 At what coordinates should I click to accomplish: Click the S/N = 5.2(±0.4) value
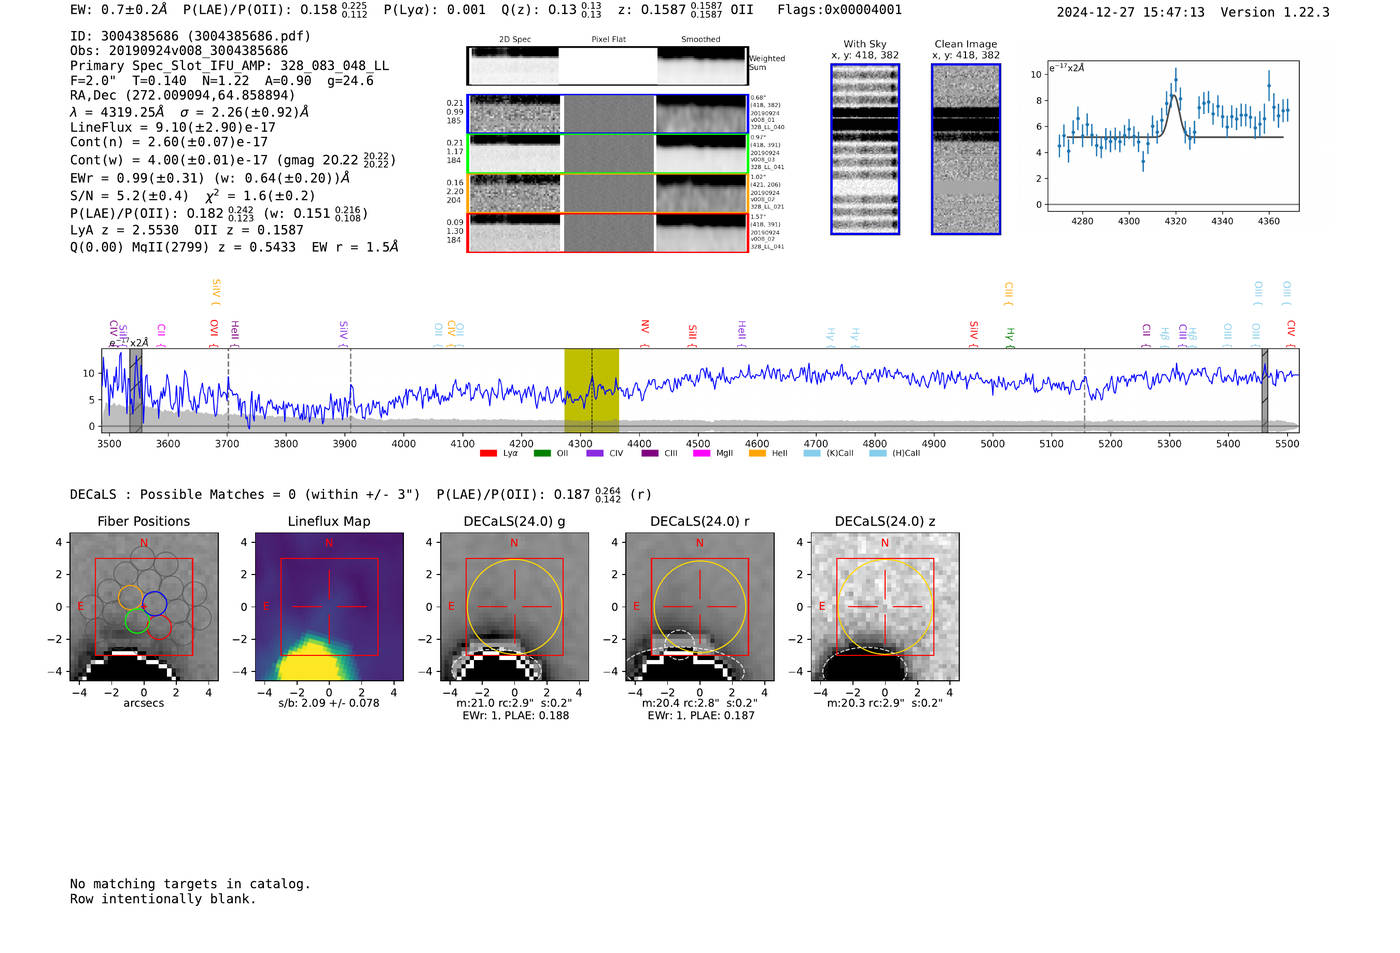[130, 196]
